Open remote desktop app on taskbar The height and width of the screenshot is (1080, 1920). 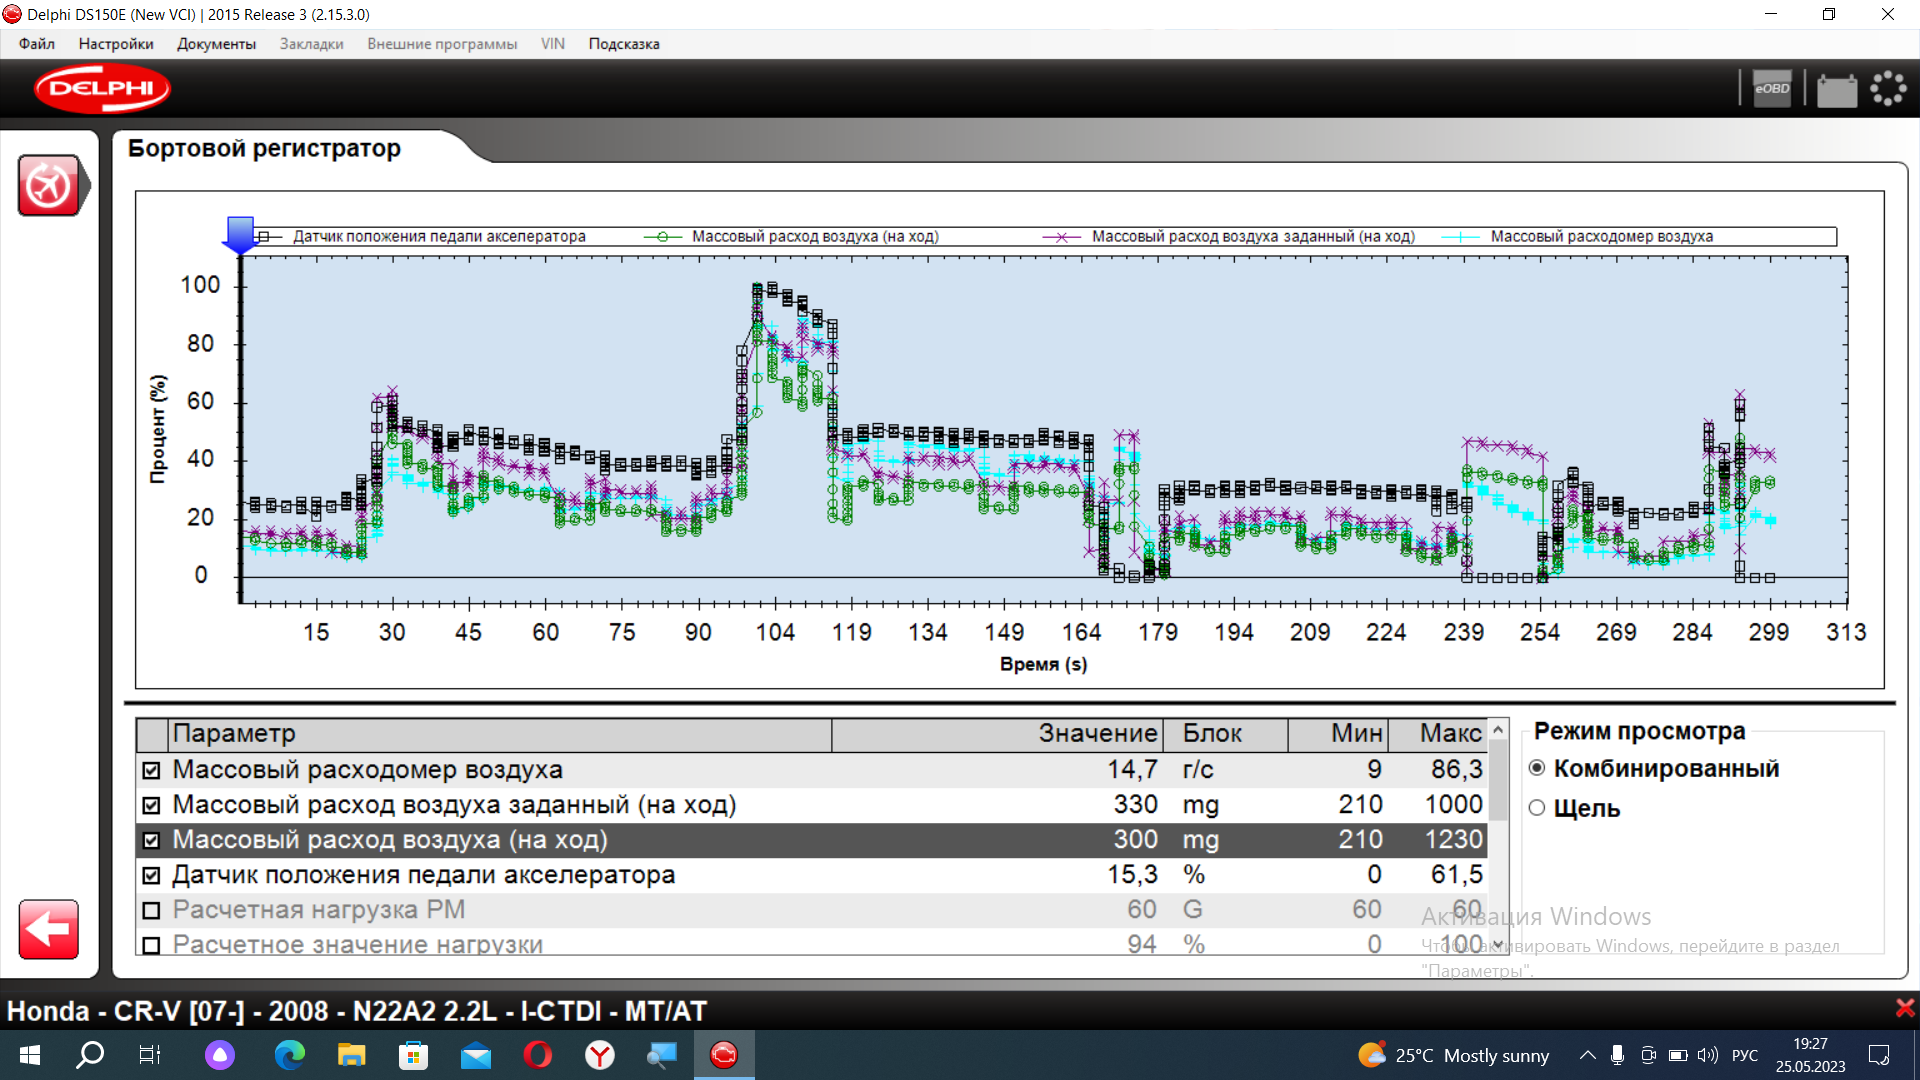[x=662, y=1055]
